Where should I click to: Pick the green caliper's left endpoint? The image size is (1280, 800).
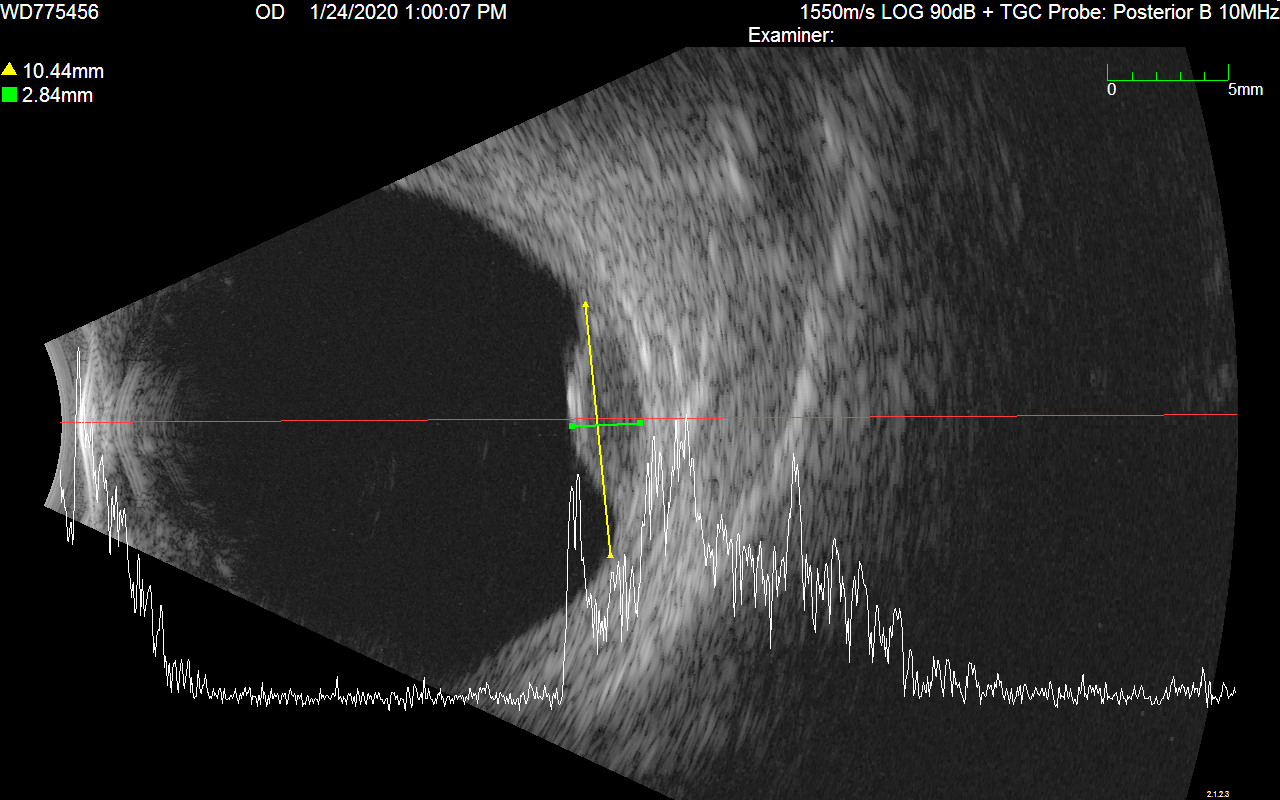click(572, 426)
